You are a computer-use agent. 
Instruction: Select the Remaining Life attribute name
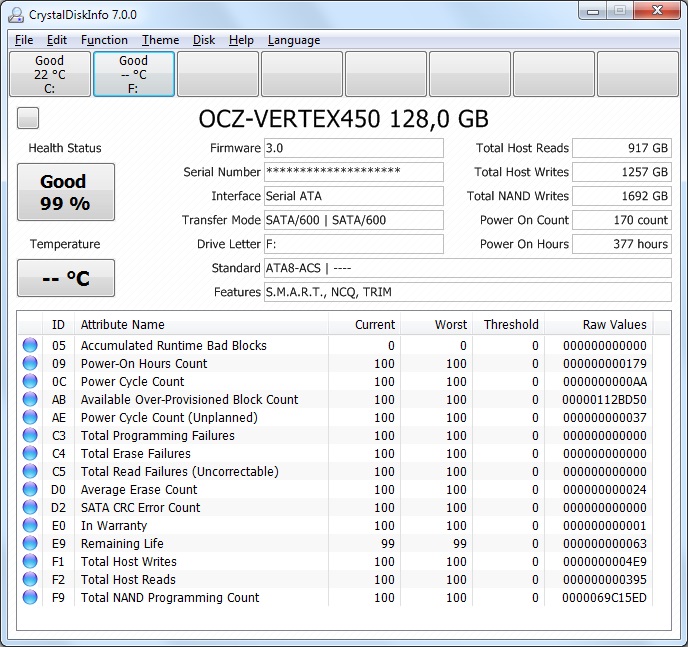click(x=122, y=543)
